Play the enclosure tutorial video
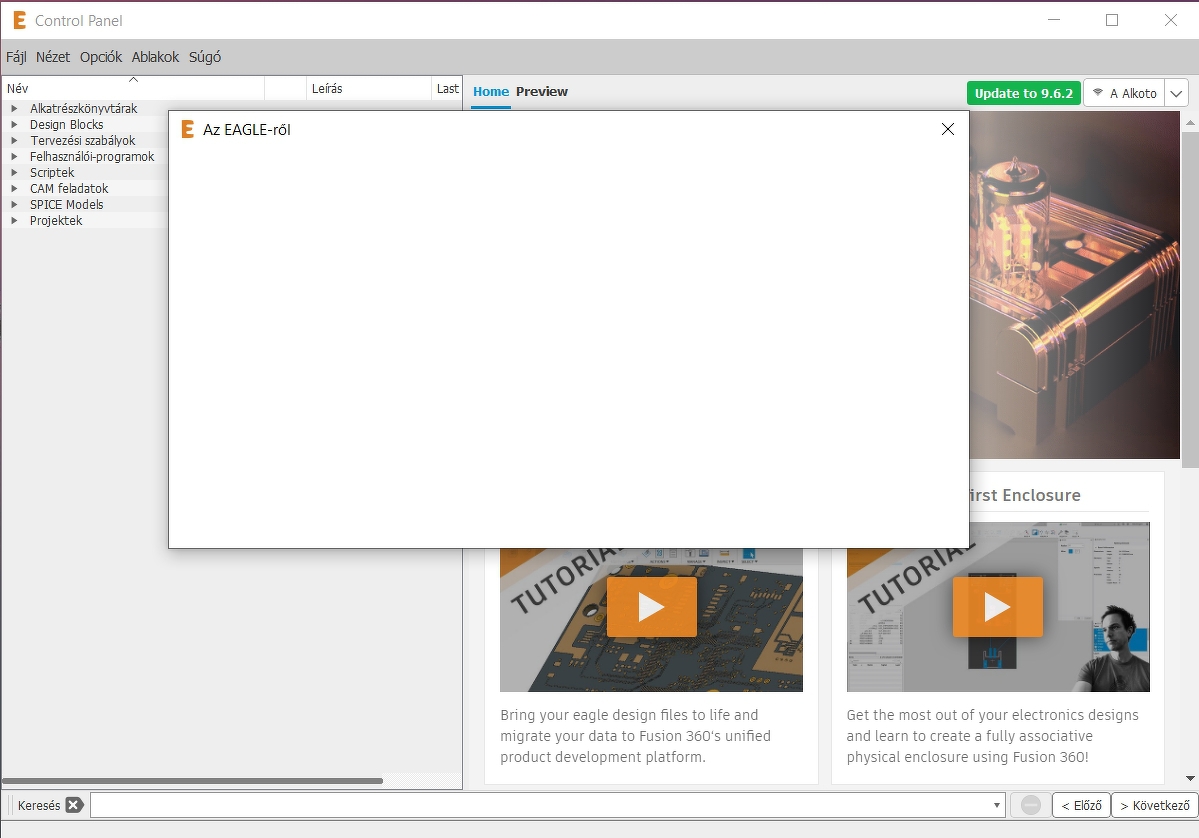Image resolution: width=1199 pixels, height=838 pixels. pos(997,607)
